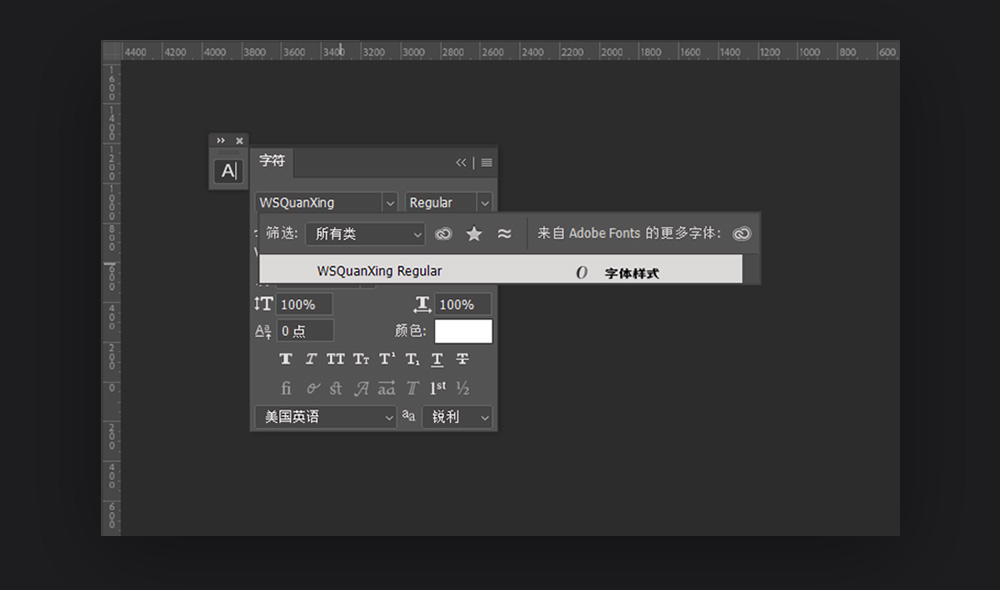Open the font style Regular dropdown
The width and height of the screenshot is (1000, 590).
[449, 203]
